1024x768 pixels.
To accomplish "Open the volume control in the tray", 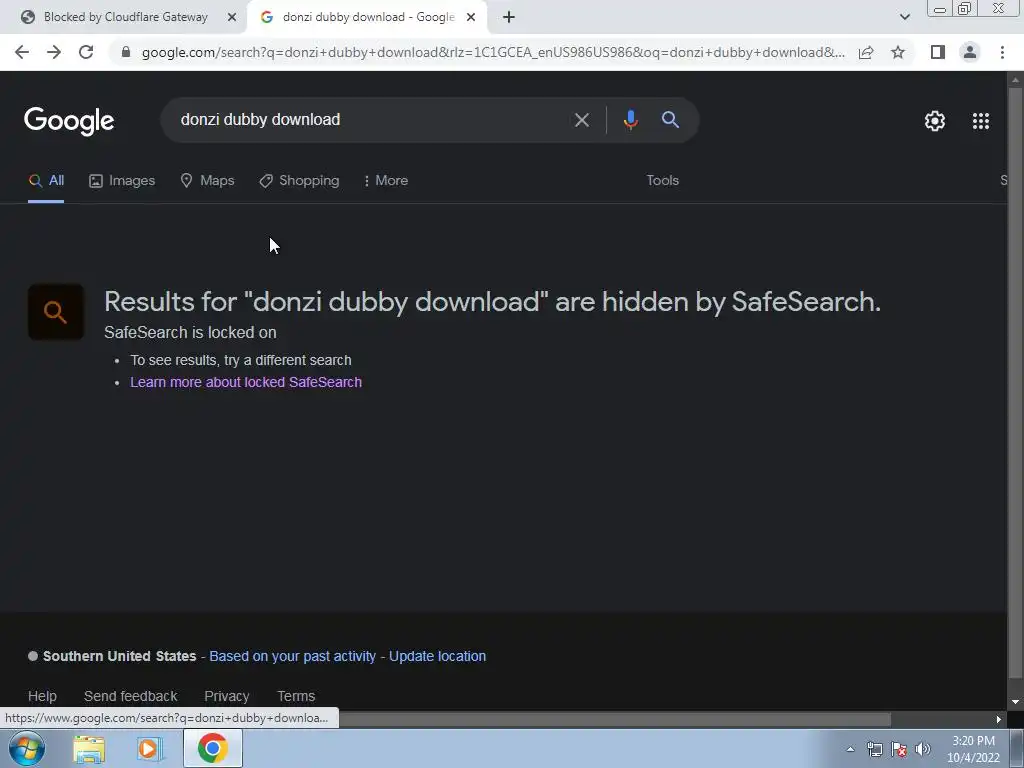I will click(x=923, y=749).
